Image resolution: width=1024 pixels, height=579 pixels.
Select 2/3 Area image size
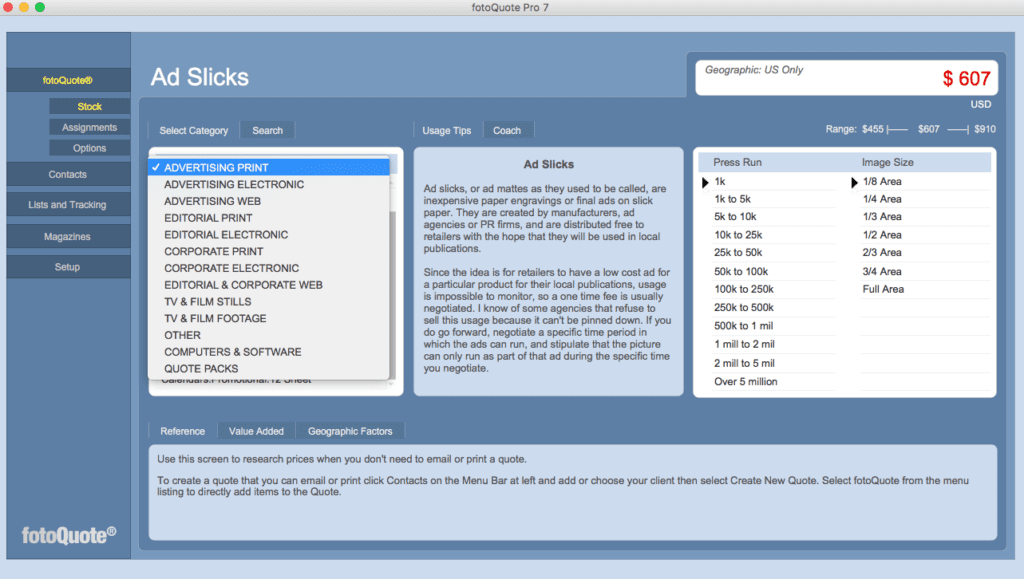point(882,253)
